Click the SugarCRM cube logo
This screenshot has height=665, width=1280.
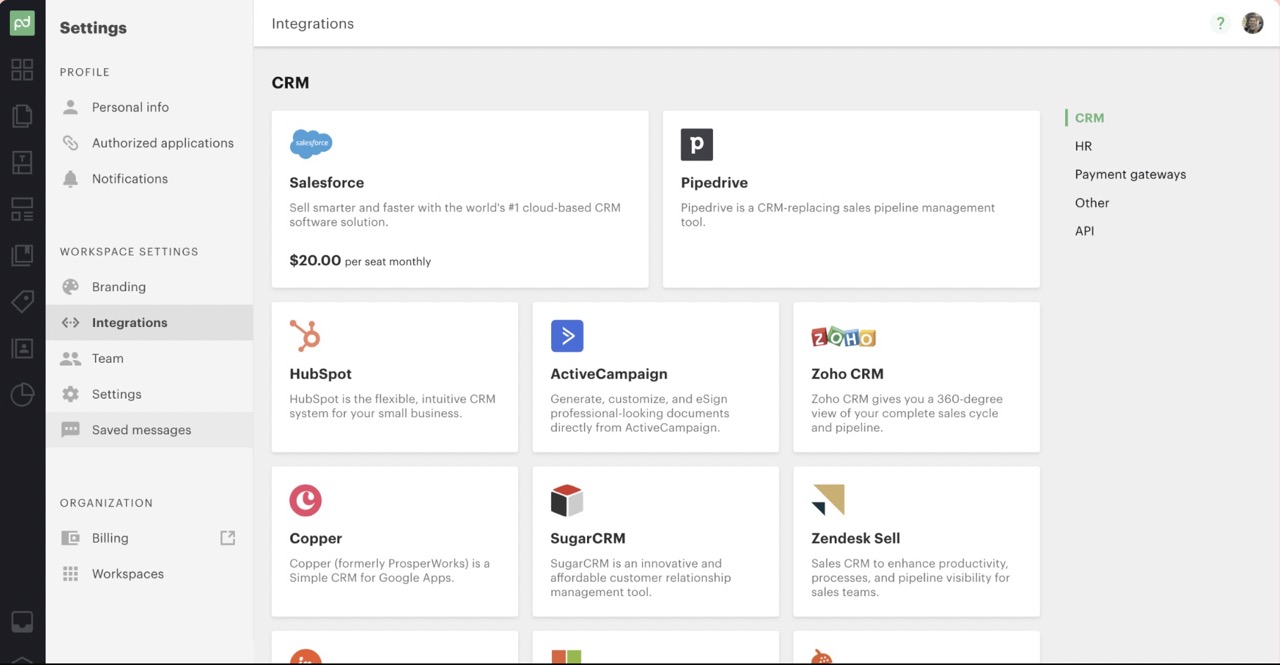pos(567,500)
